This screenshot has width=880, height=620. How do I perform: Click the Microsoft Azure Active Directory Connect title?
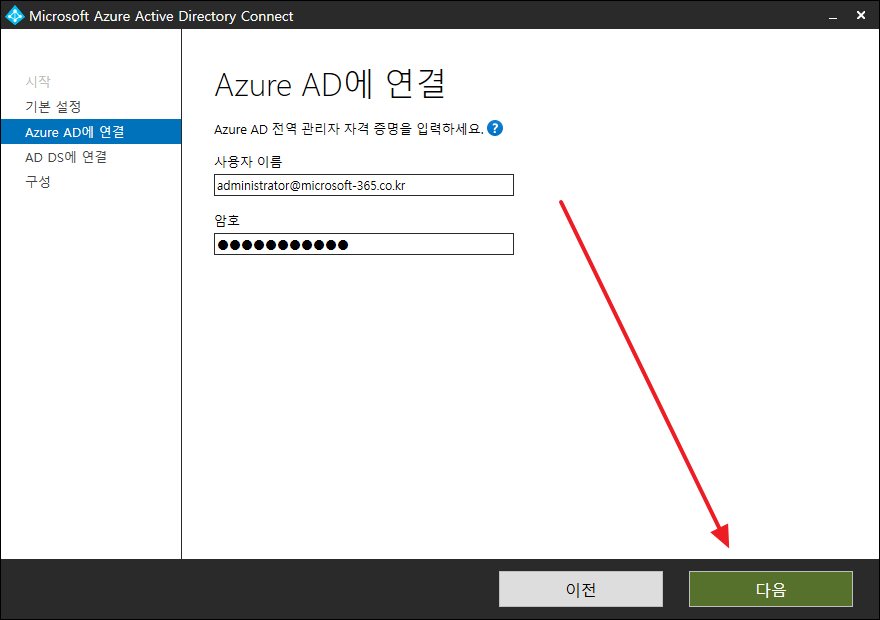(x=161, y=16)
